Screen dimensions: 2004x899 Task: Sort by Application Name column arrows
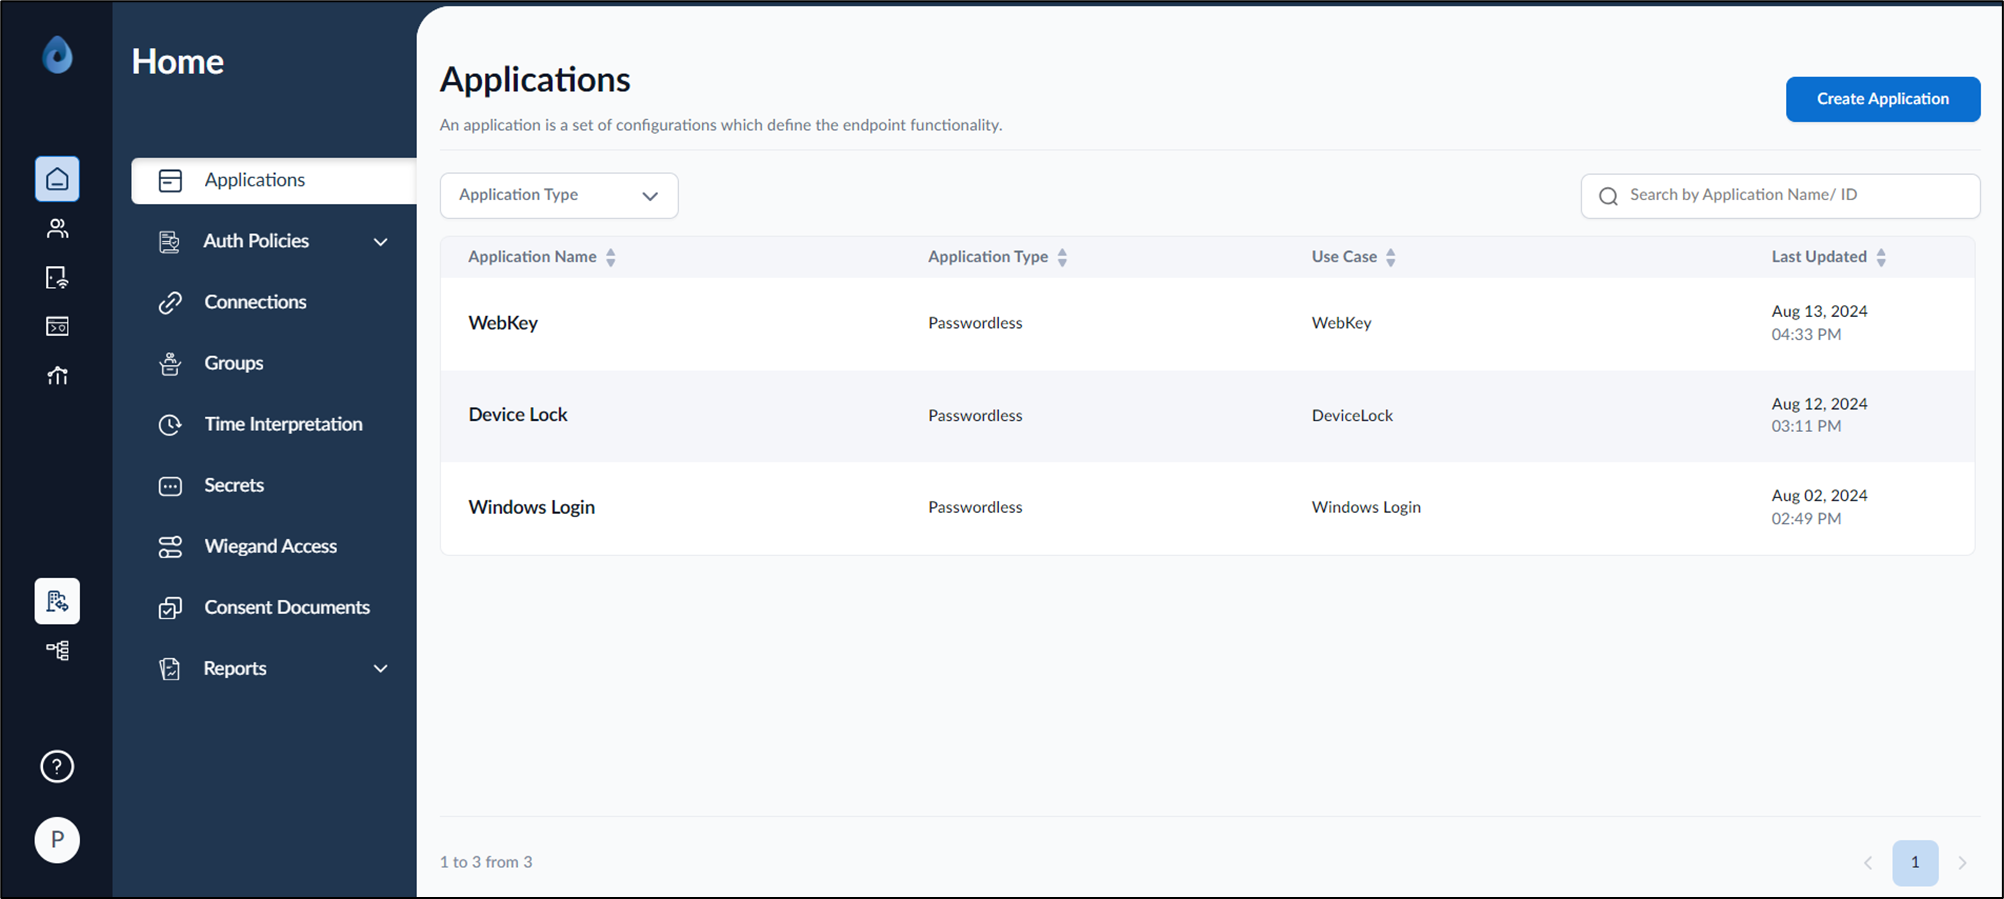pyautogui.click(x=611, y=258)
